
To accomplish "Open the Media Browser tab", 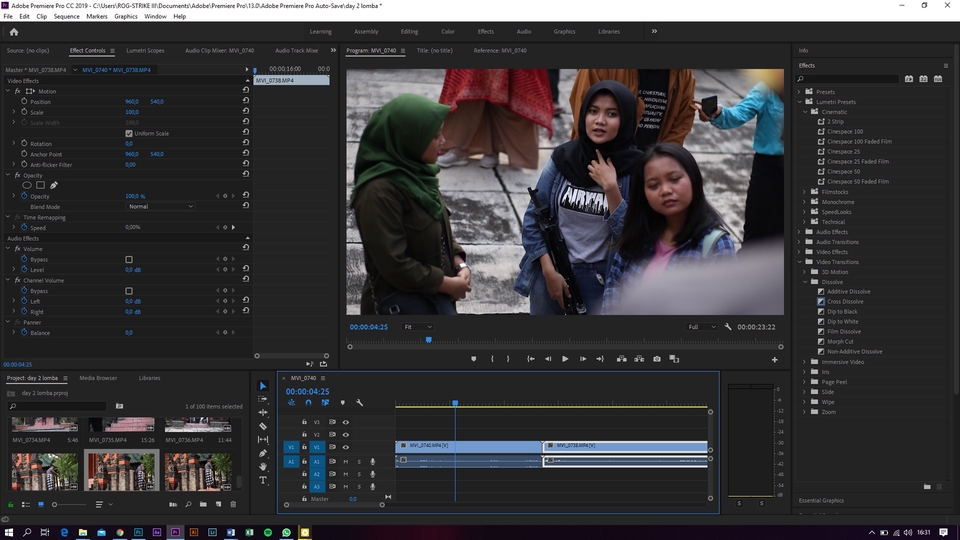I will coord(98,378).
